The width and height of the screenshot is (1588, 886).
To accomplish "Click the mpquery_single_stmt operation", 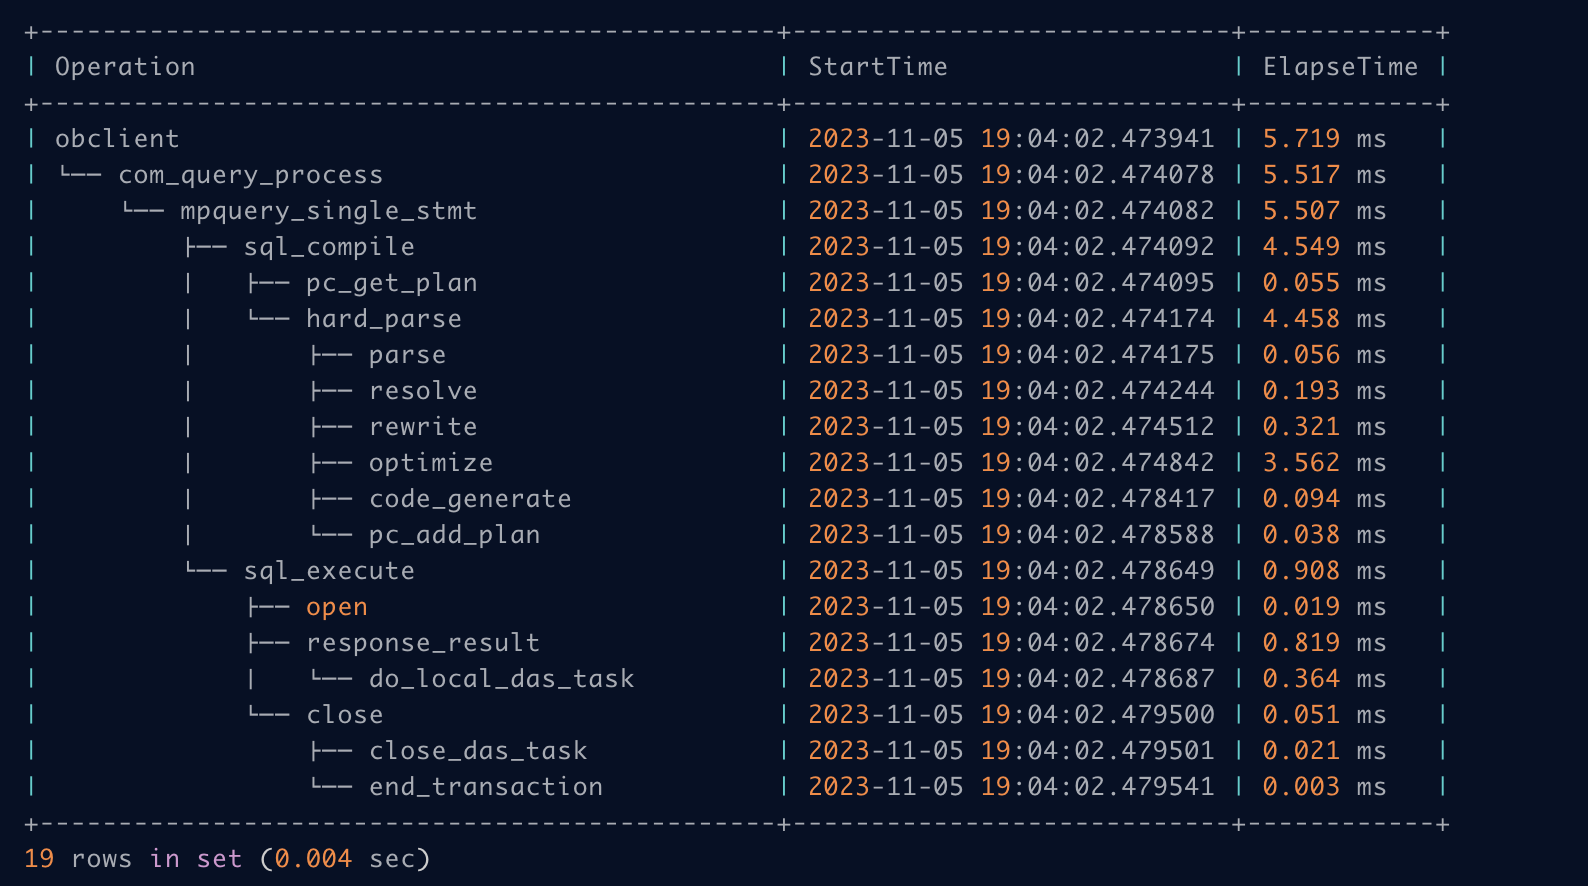I will coord(328,211).
